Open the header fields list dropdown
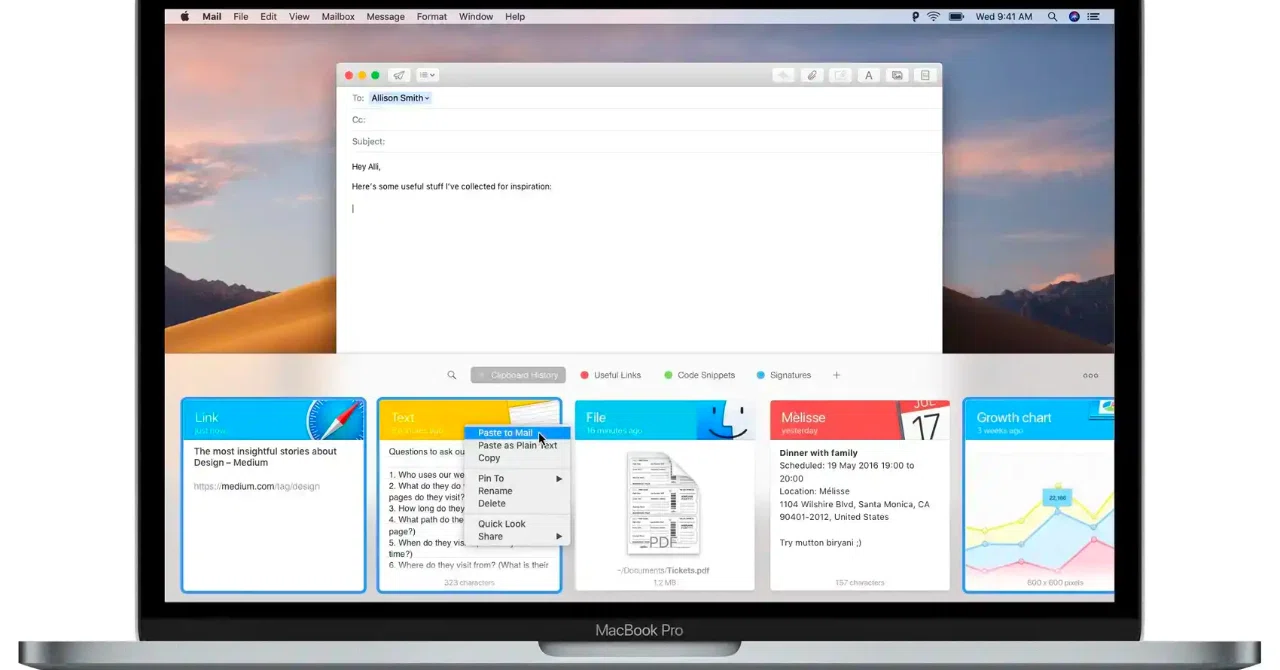The image size is (1280, 670). 427,75
